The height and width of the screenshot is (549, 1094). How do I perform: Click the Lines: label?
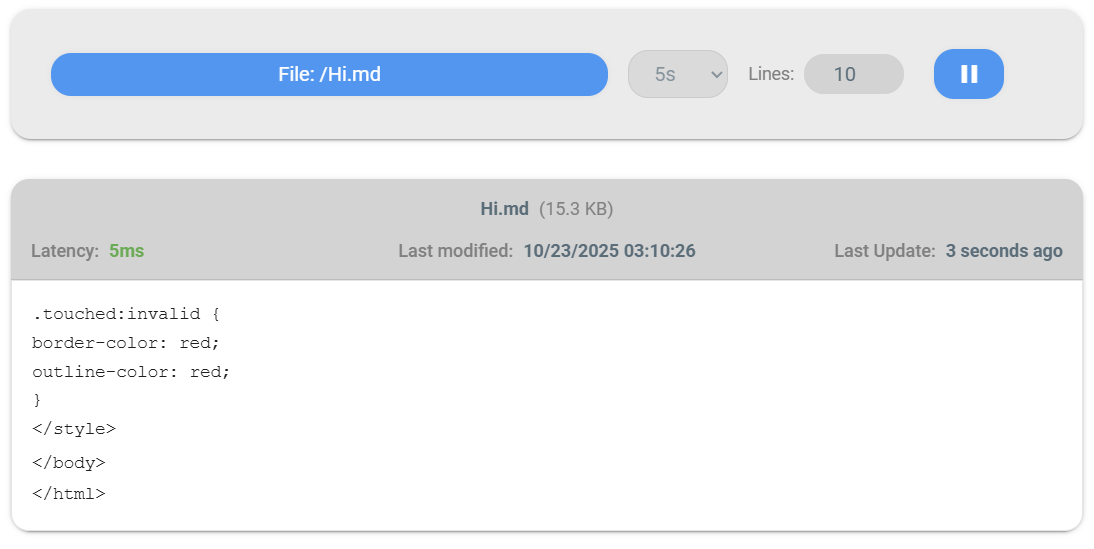(x=771, y=74)
